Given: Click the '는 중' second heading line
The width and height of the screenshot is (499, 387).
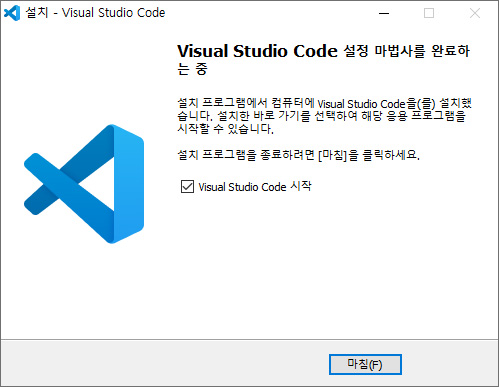Looking at the screenshot, I should [x=192, y=69].
